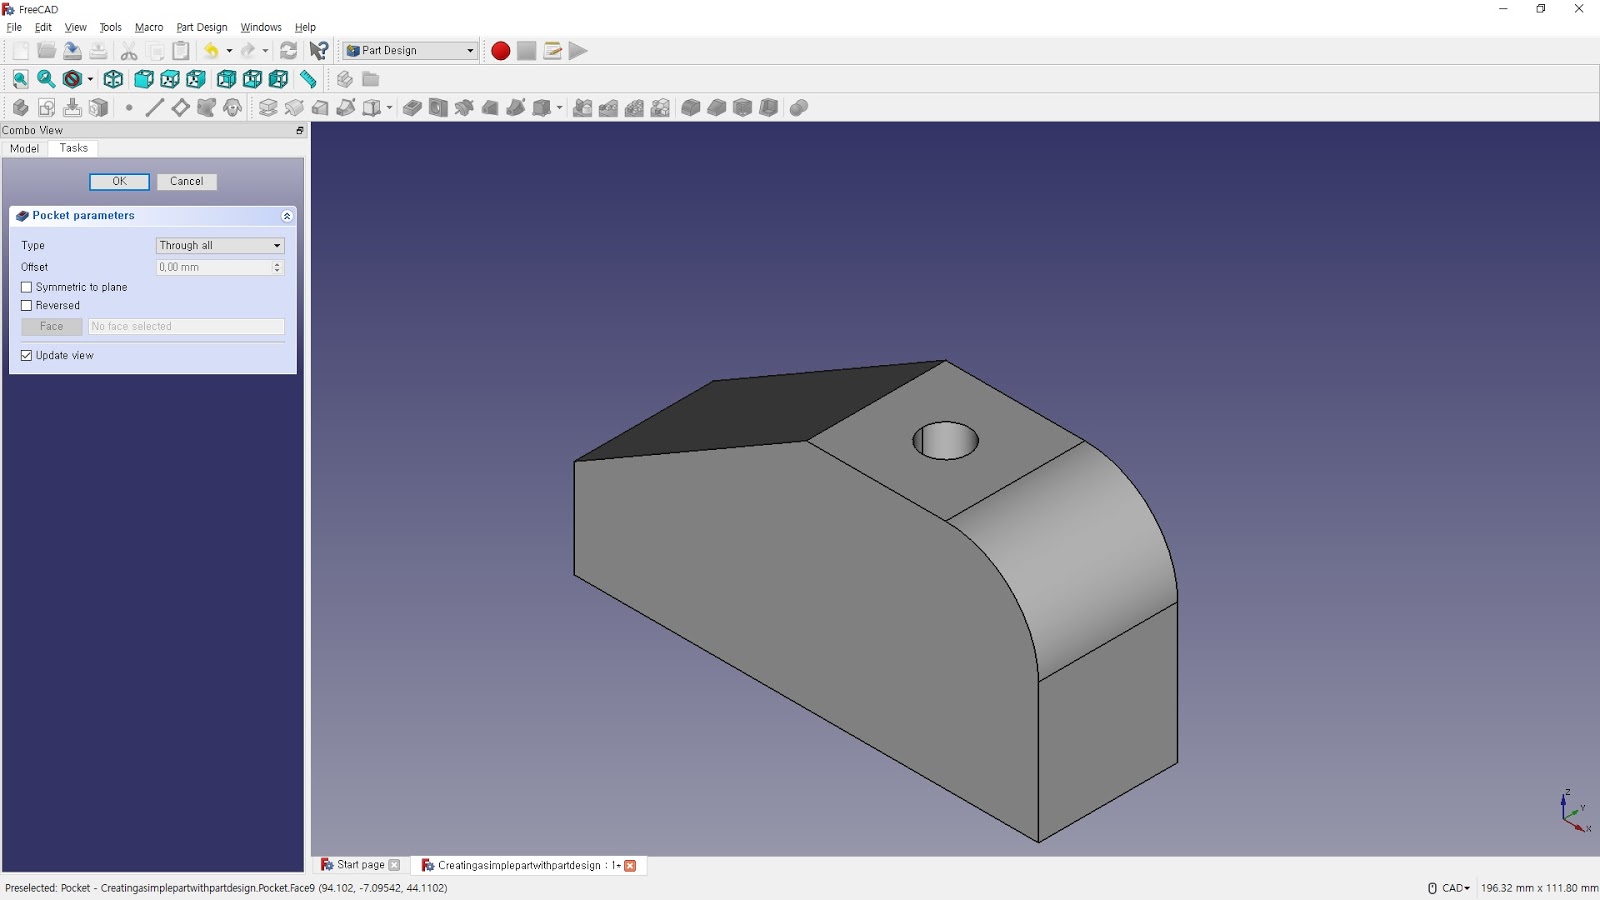The image size is (1600, 900).
Task: Confirm the pocket with the OK button
Action: tap(119, 181)
